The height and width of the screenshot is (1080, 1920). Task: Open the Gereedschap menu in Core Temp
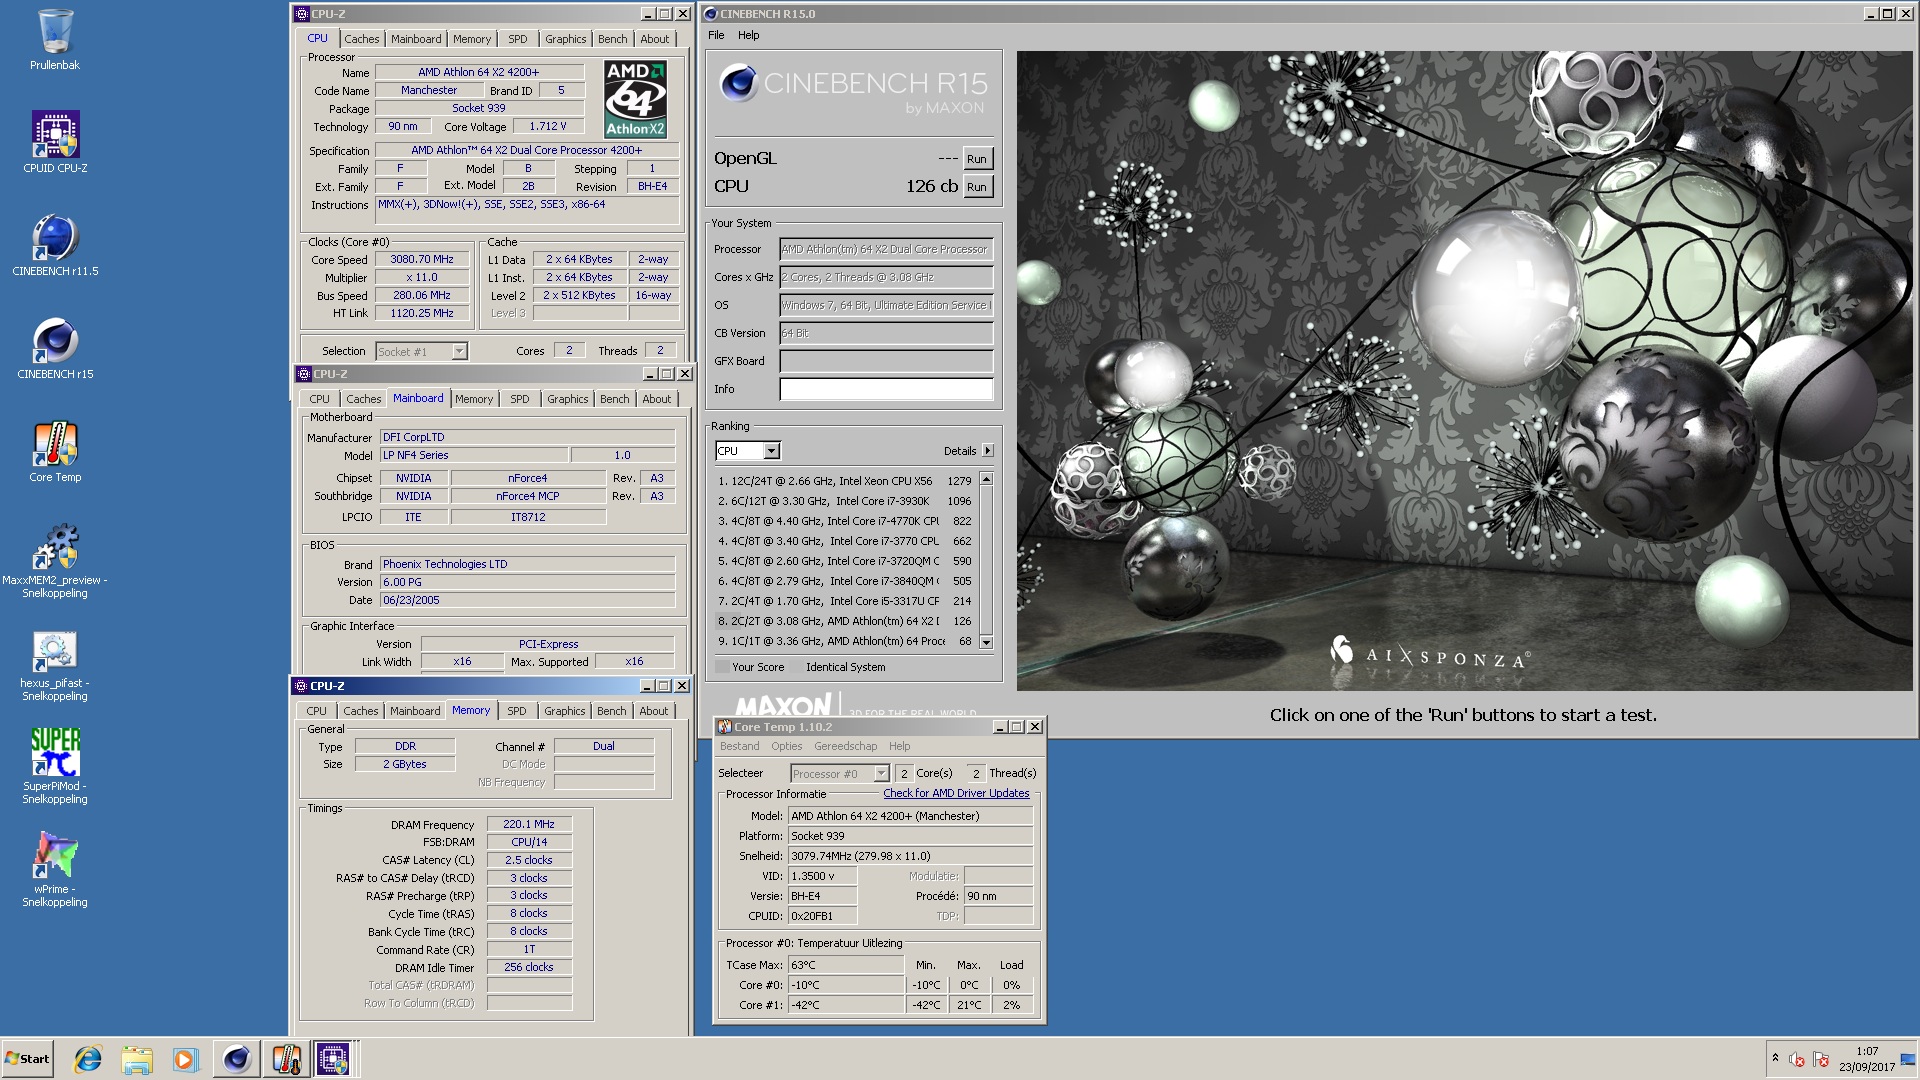[846, 746]
